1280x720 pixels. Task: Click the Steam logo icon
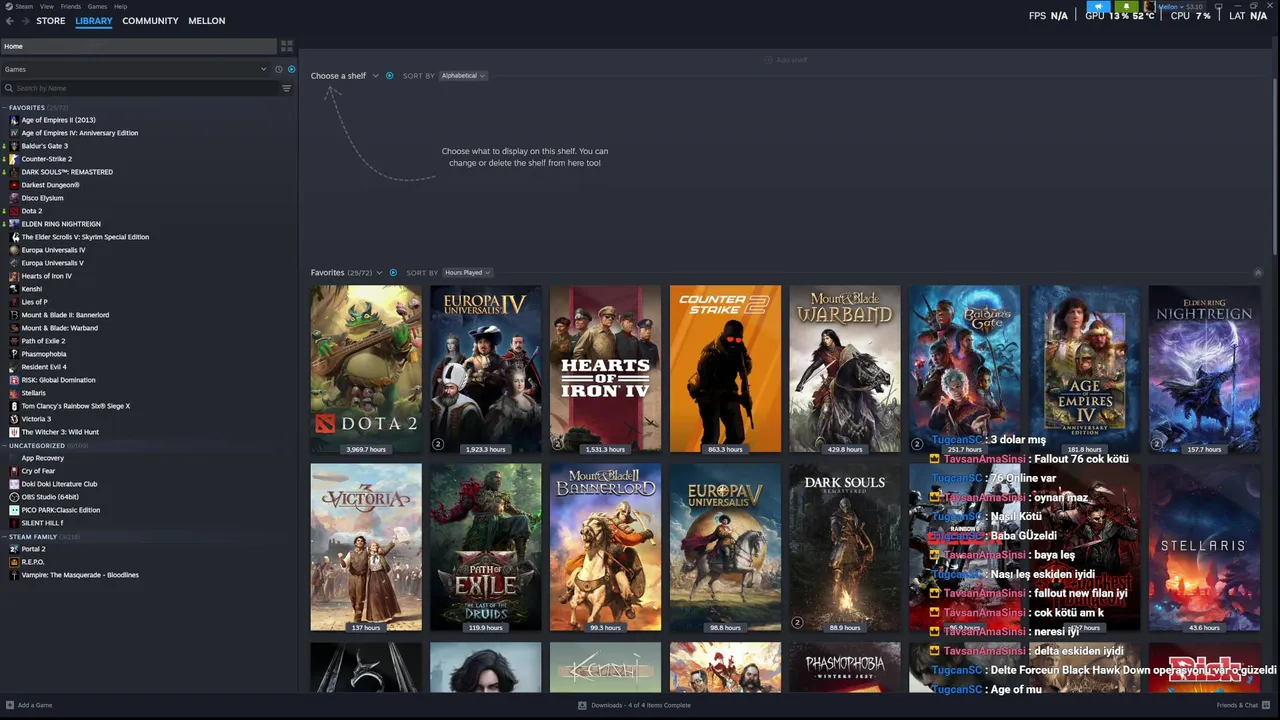(x=8, y=6)
